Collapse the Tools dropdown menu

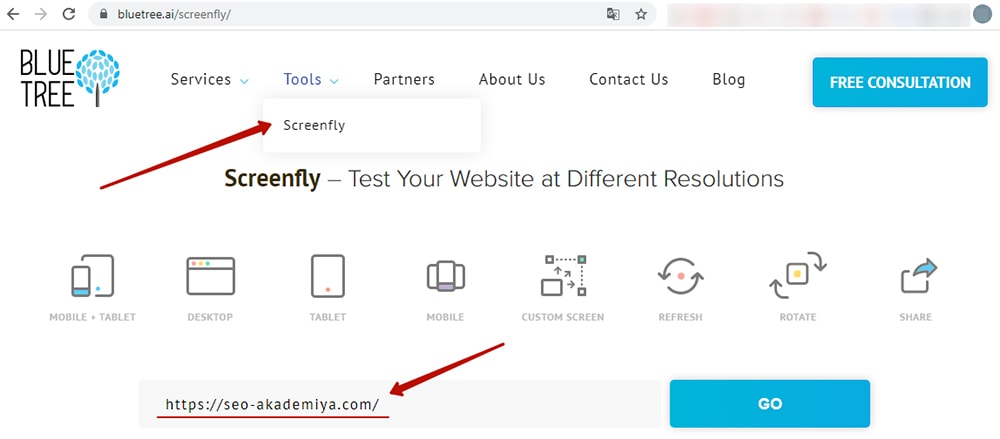point(311,80)
